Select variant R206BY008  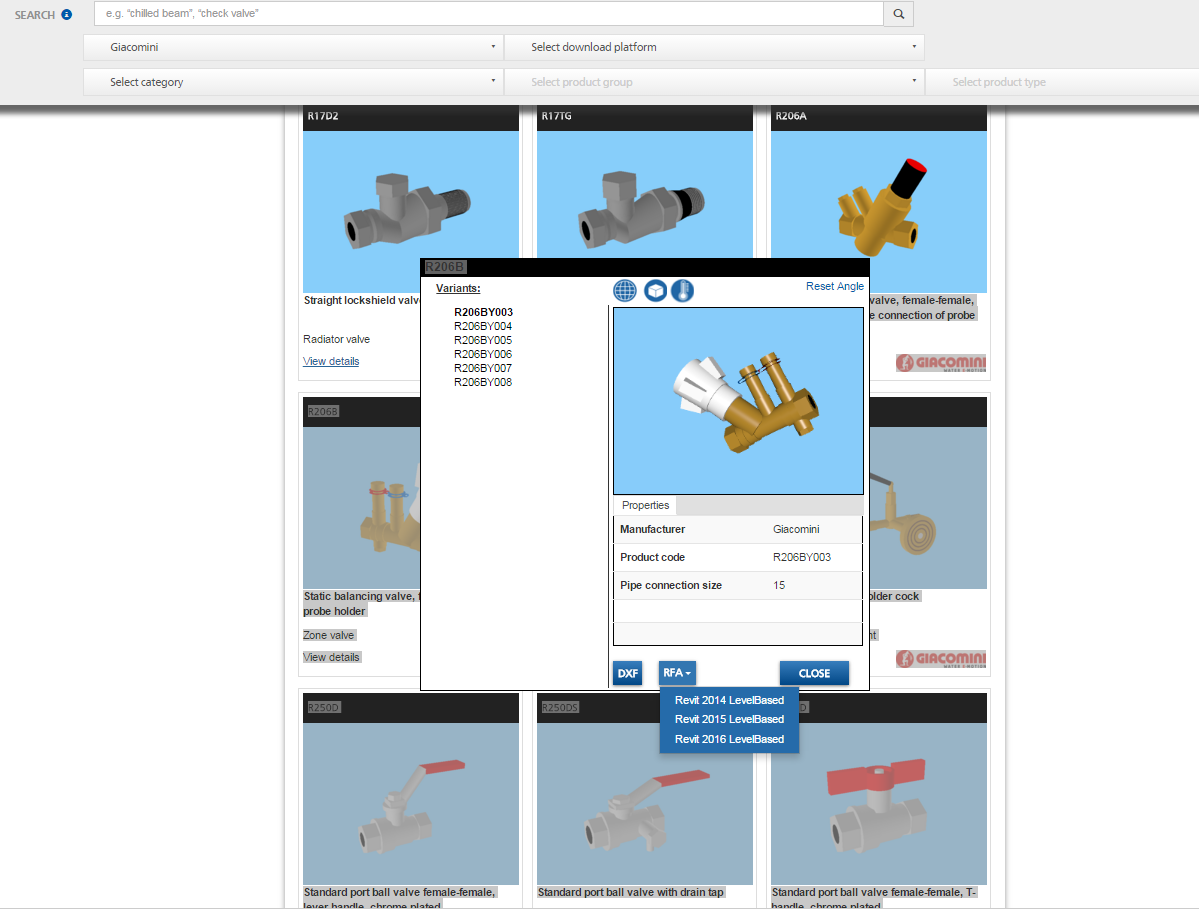pos(483,382)
